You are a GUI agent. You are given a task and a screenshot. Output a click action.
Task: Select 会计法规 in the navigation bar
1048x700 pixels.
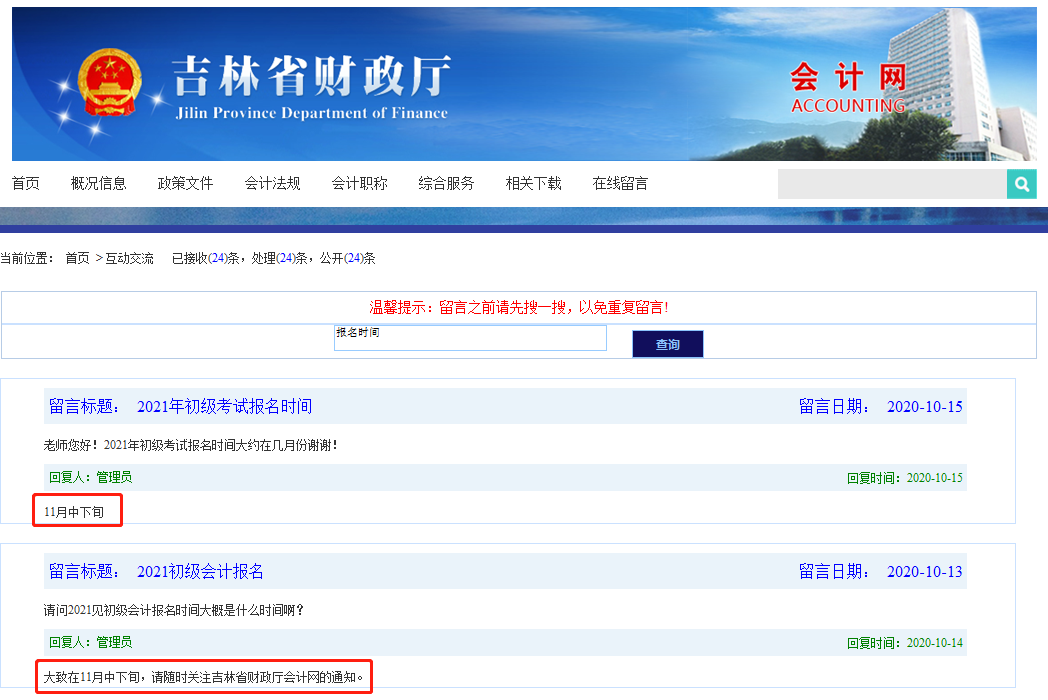(272, 184)
